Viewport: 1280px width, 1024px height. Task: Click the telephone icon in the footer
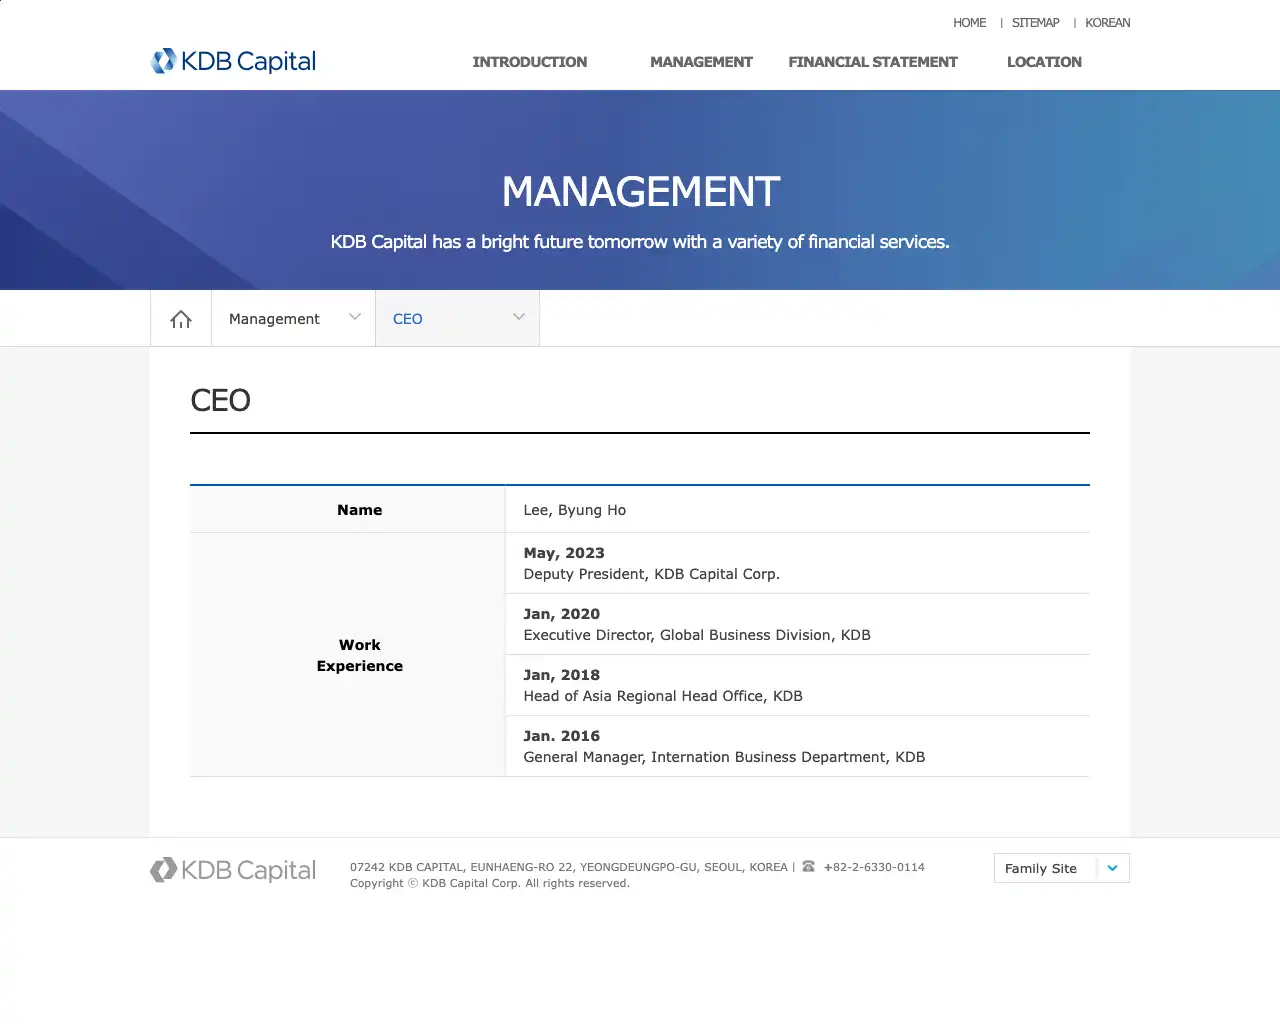tap(808, 866)
